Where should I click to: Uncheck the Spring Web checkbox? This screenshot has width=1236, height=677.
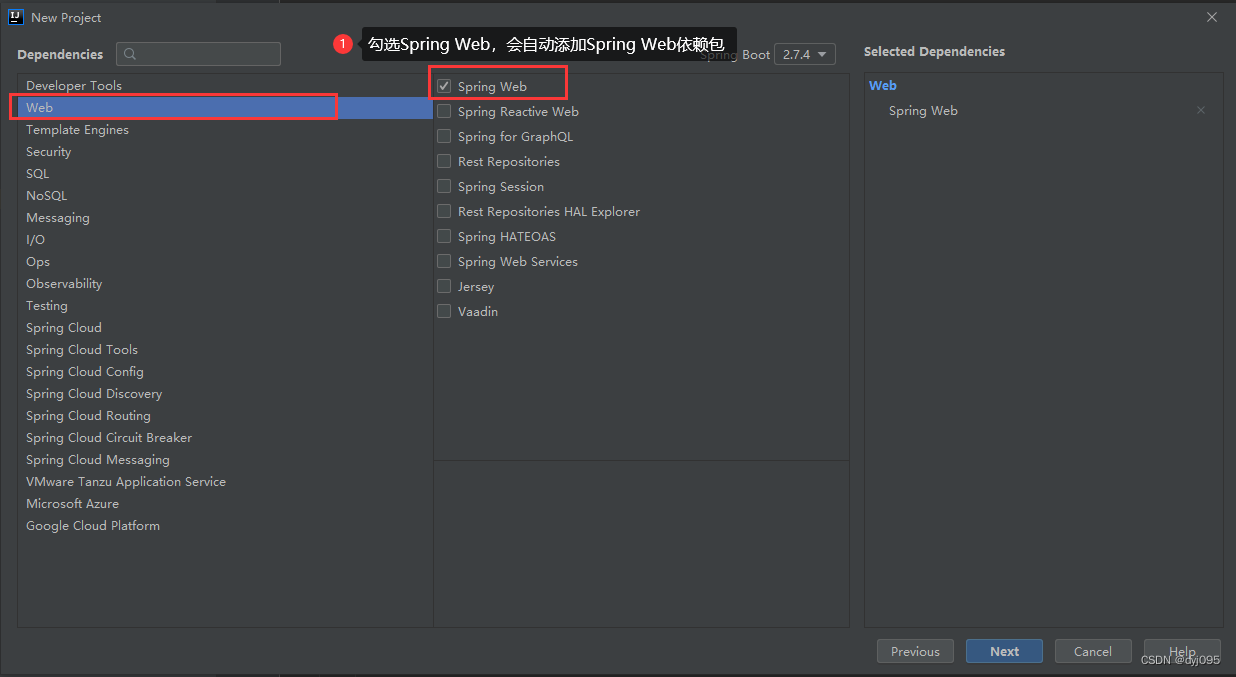[x=444, y=87]
